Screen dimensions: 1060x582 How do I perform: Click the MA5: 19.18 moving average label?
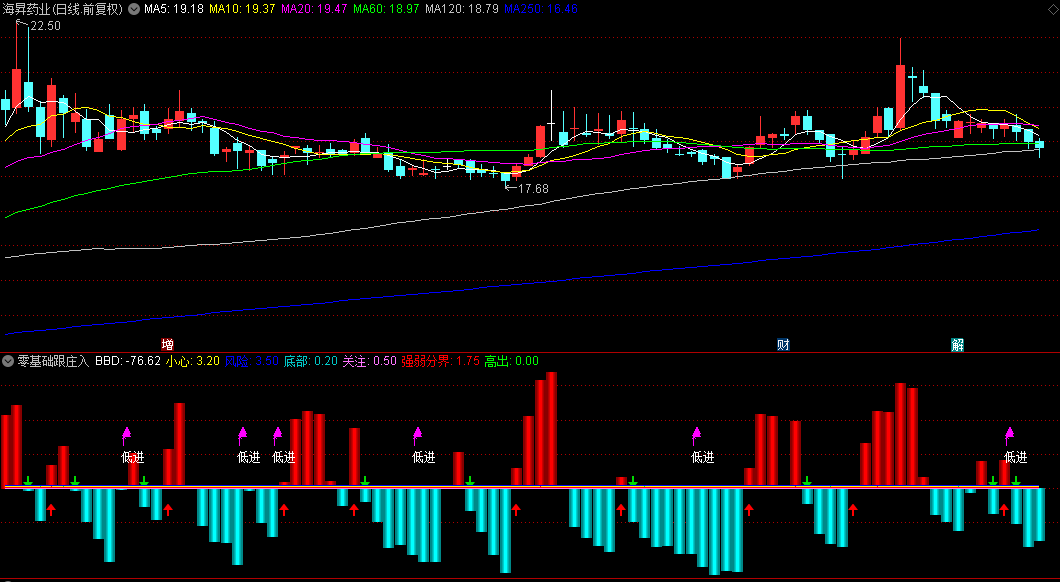click(x=174, y=9)
